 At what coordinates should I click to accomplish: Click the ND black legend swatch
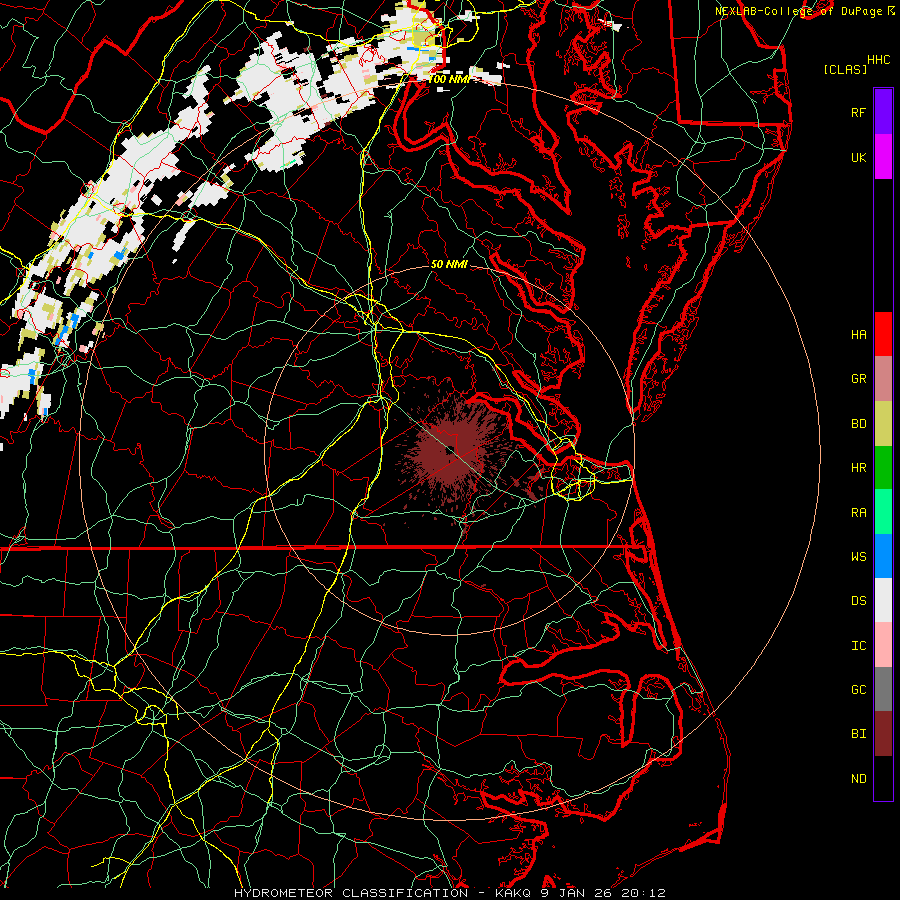[x=883, y=778]
